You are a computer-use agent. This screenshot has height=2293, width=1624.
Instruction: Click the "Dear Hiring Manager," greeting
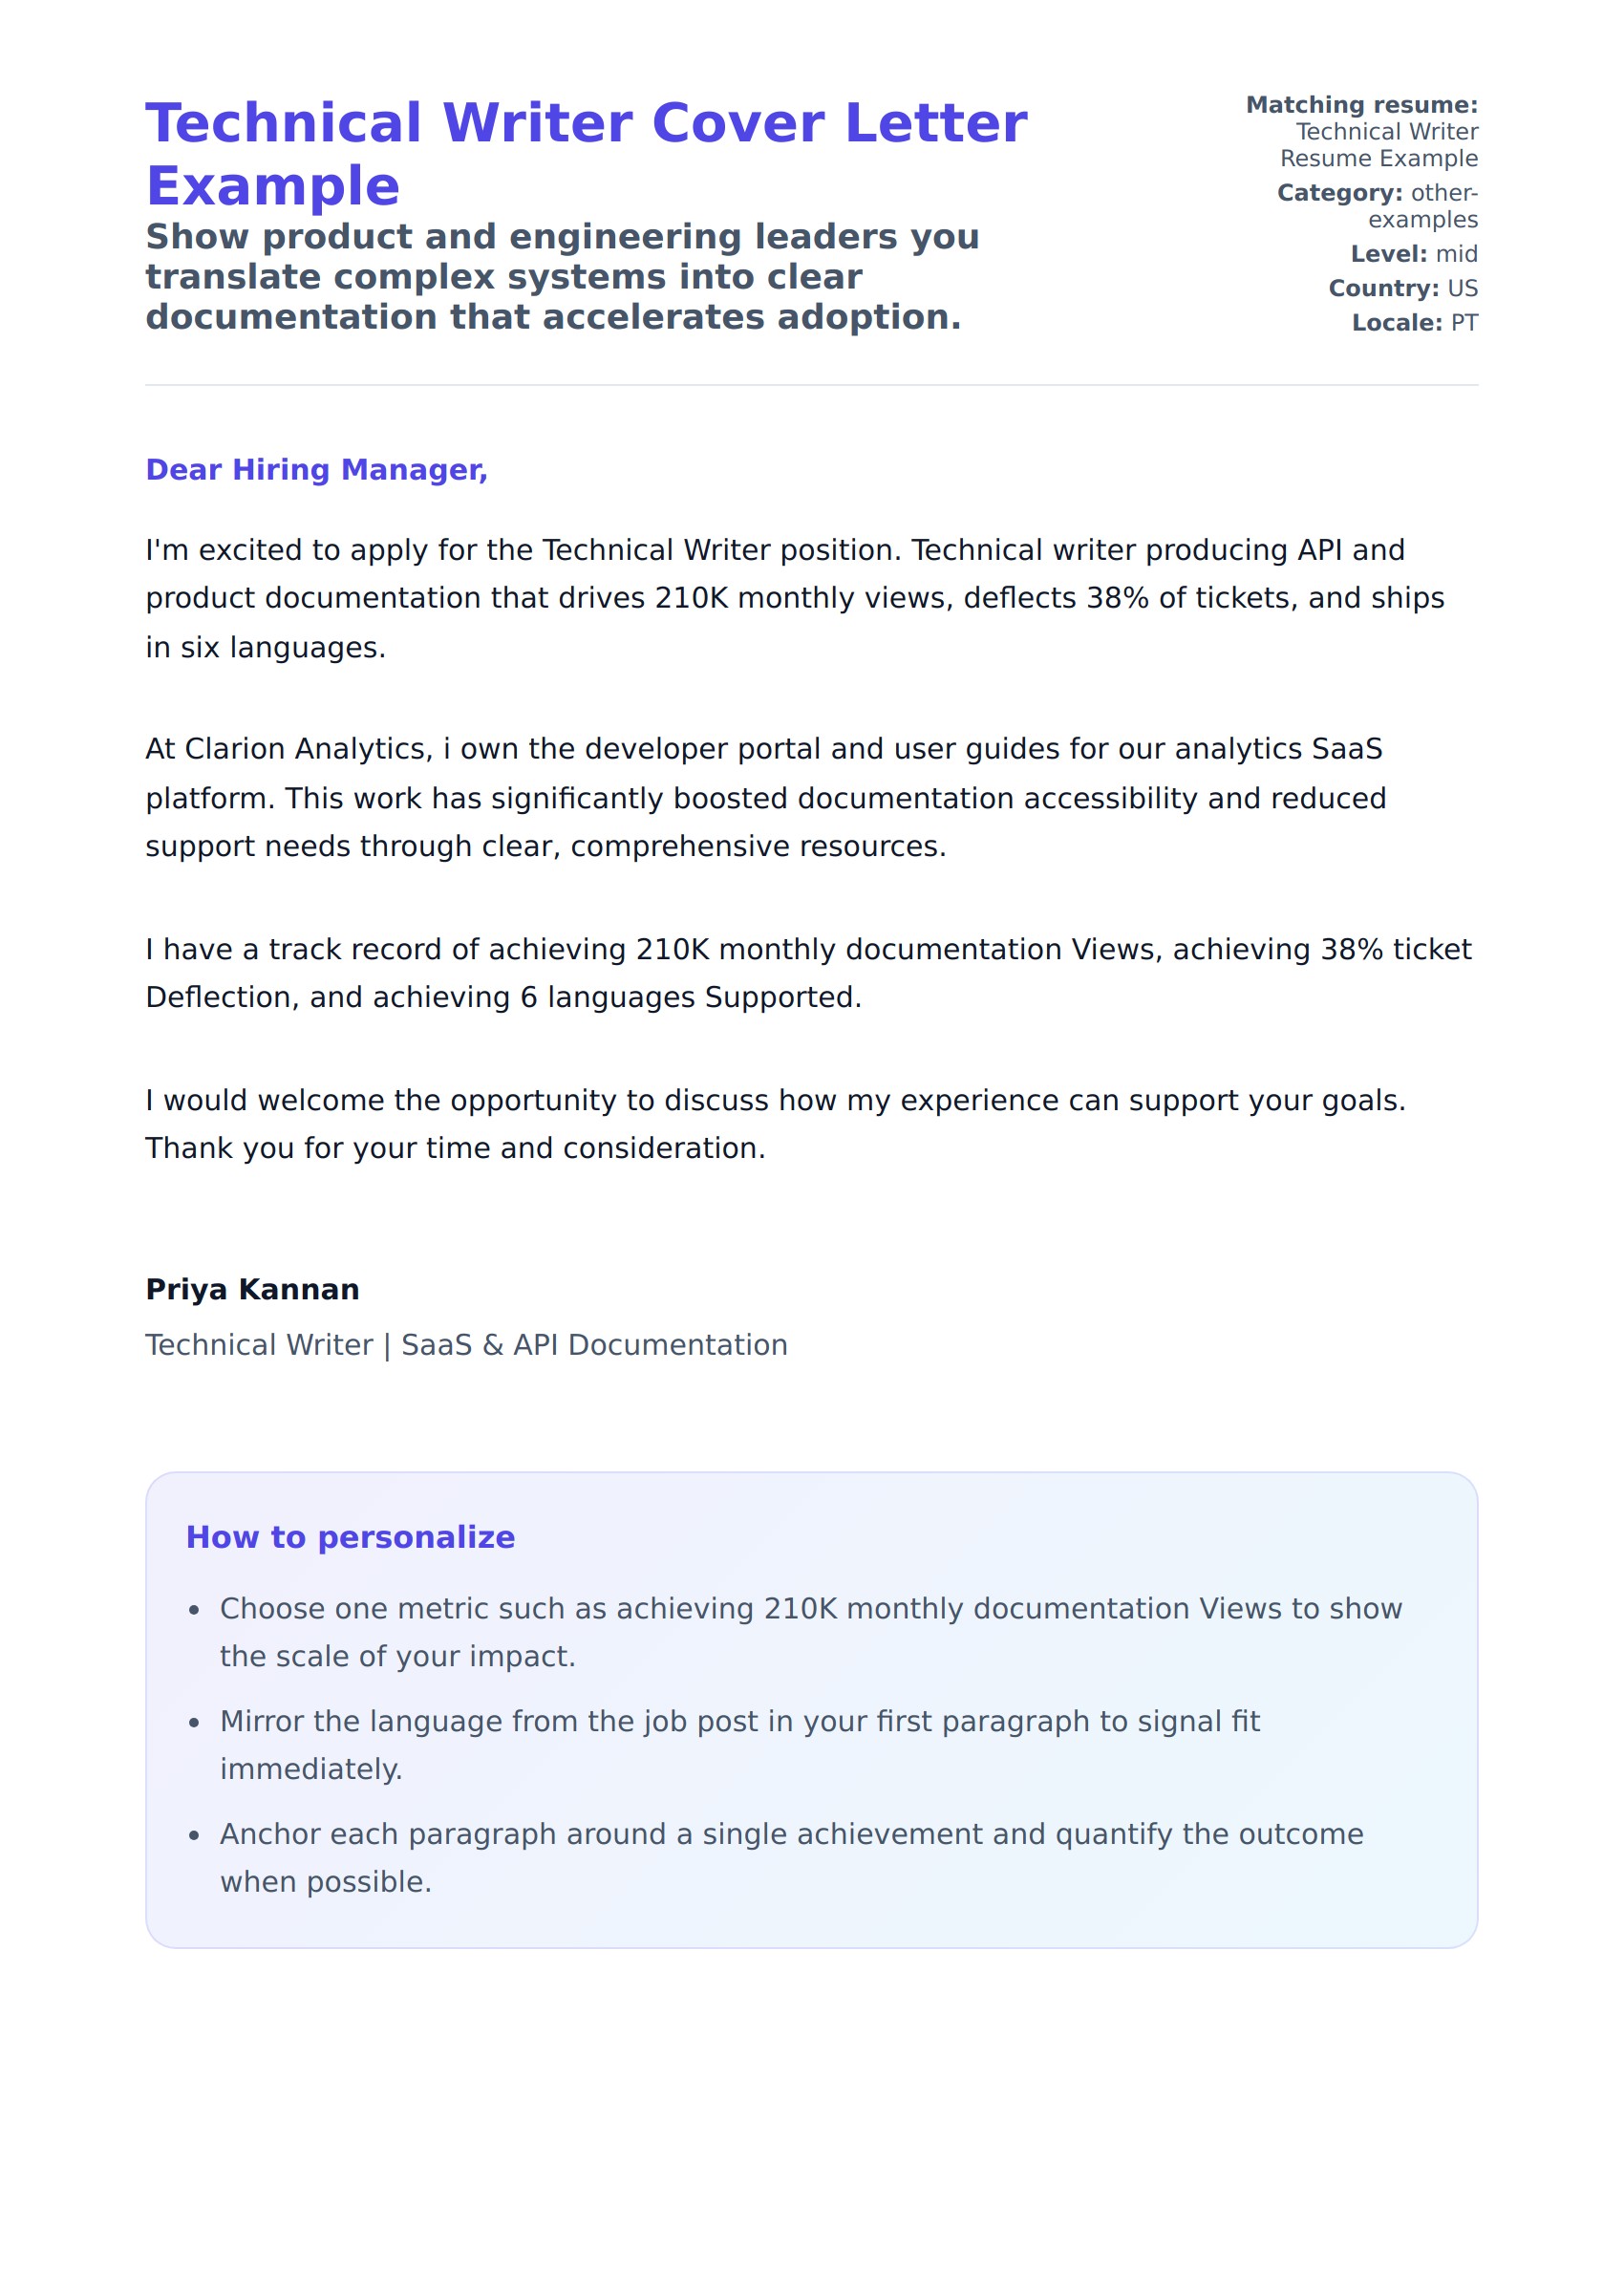(316, 469)
